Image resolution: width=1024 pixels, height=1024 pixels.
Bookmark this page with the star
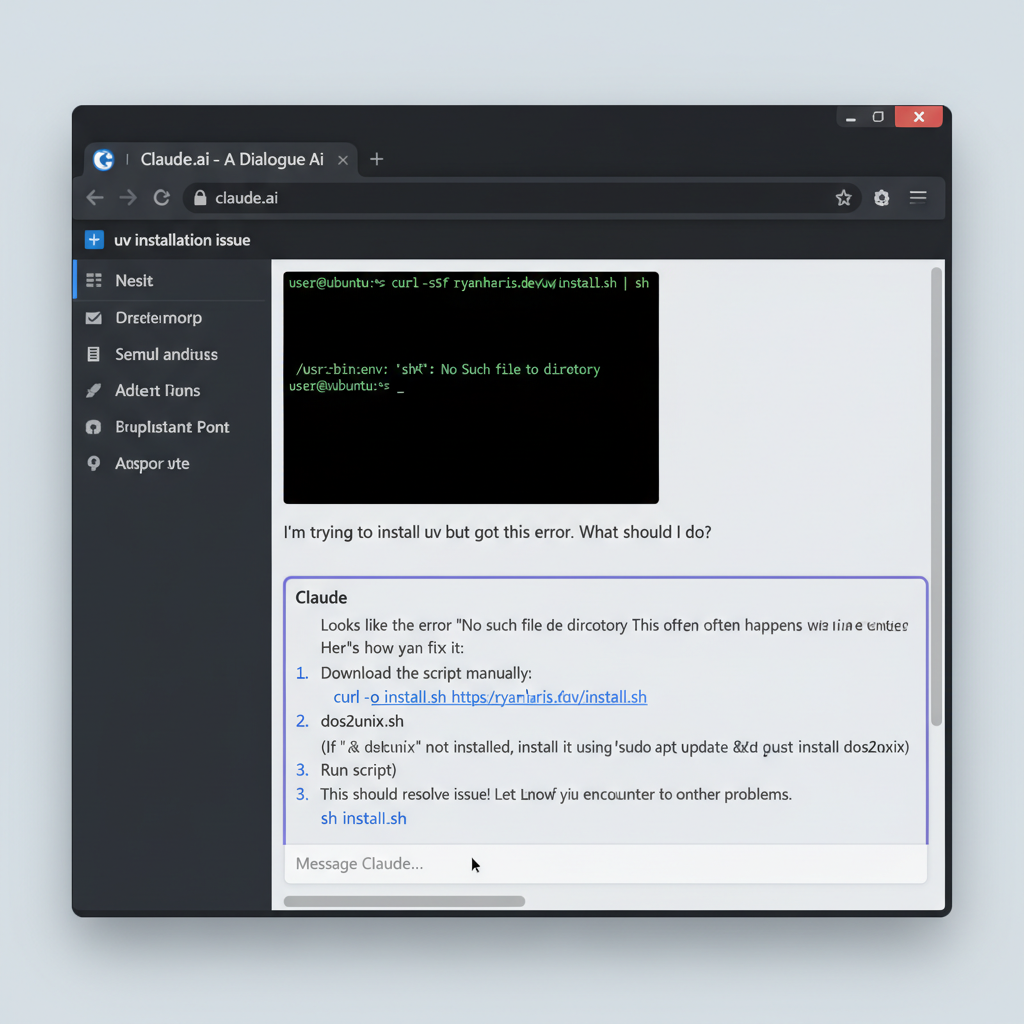843,198
